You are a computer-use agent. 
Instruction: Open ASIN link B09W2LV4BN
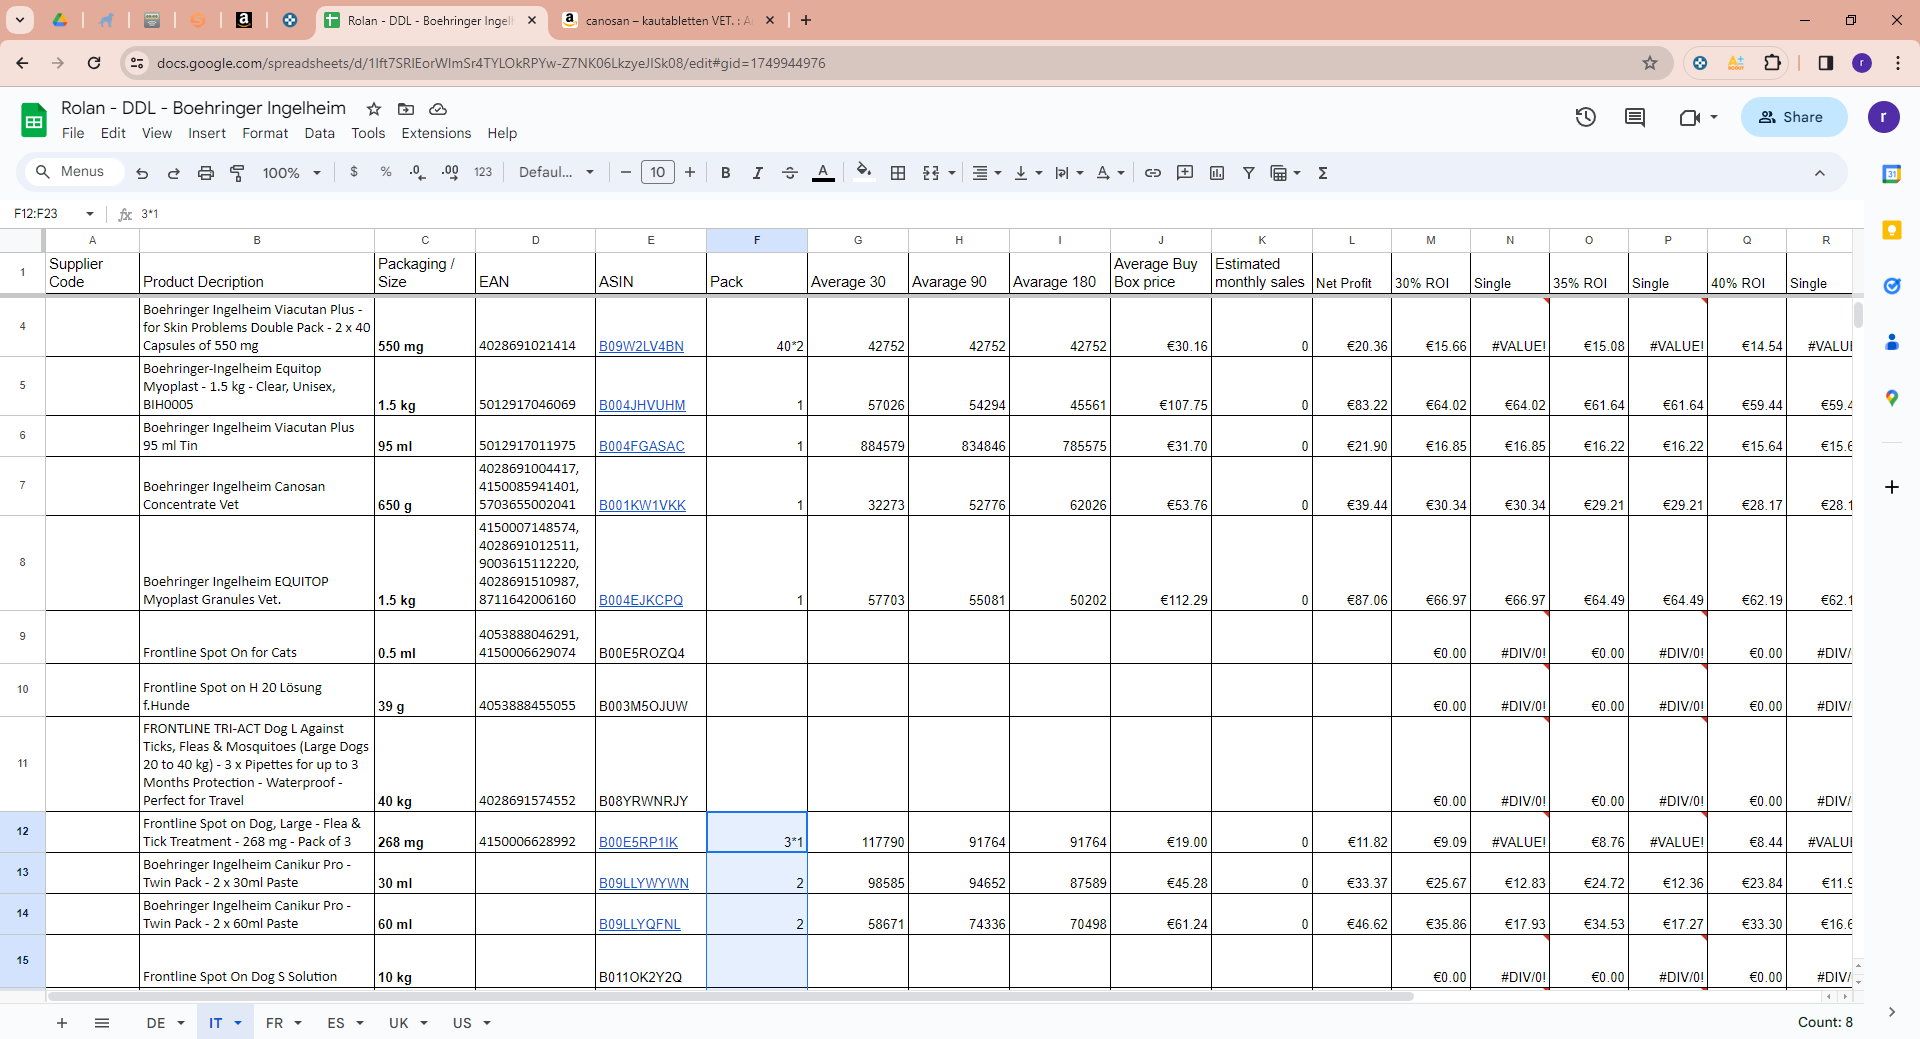point(641,346)
